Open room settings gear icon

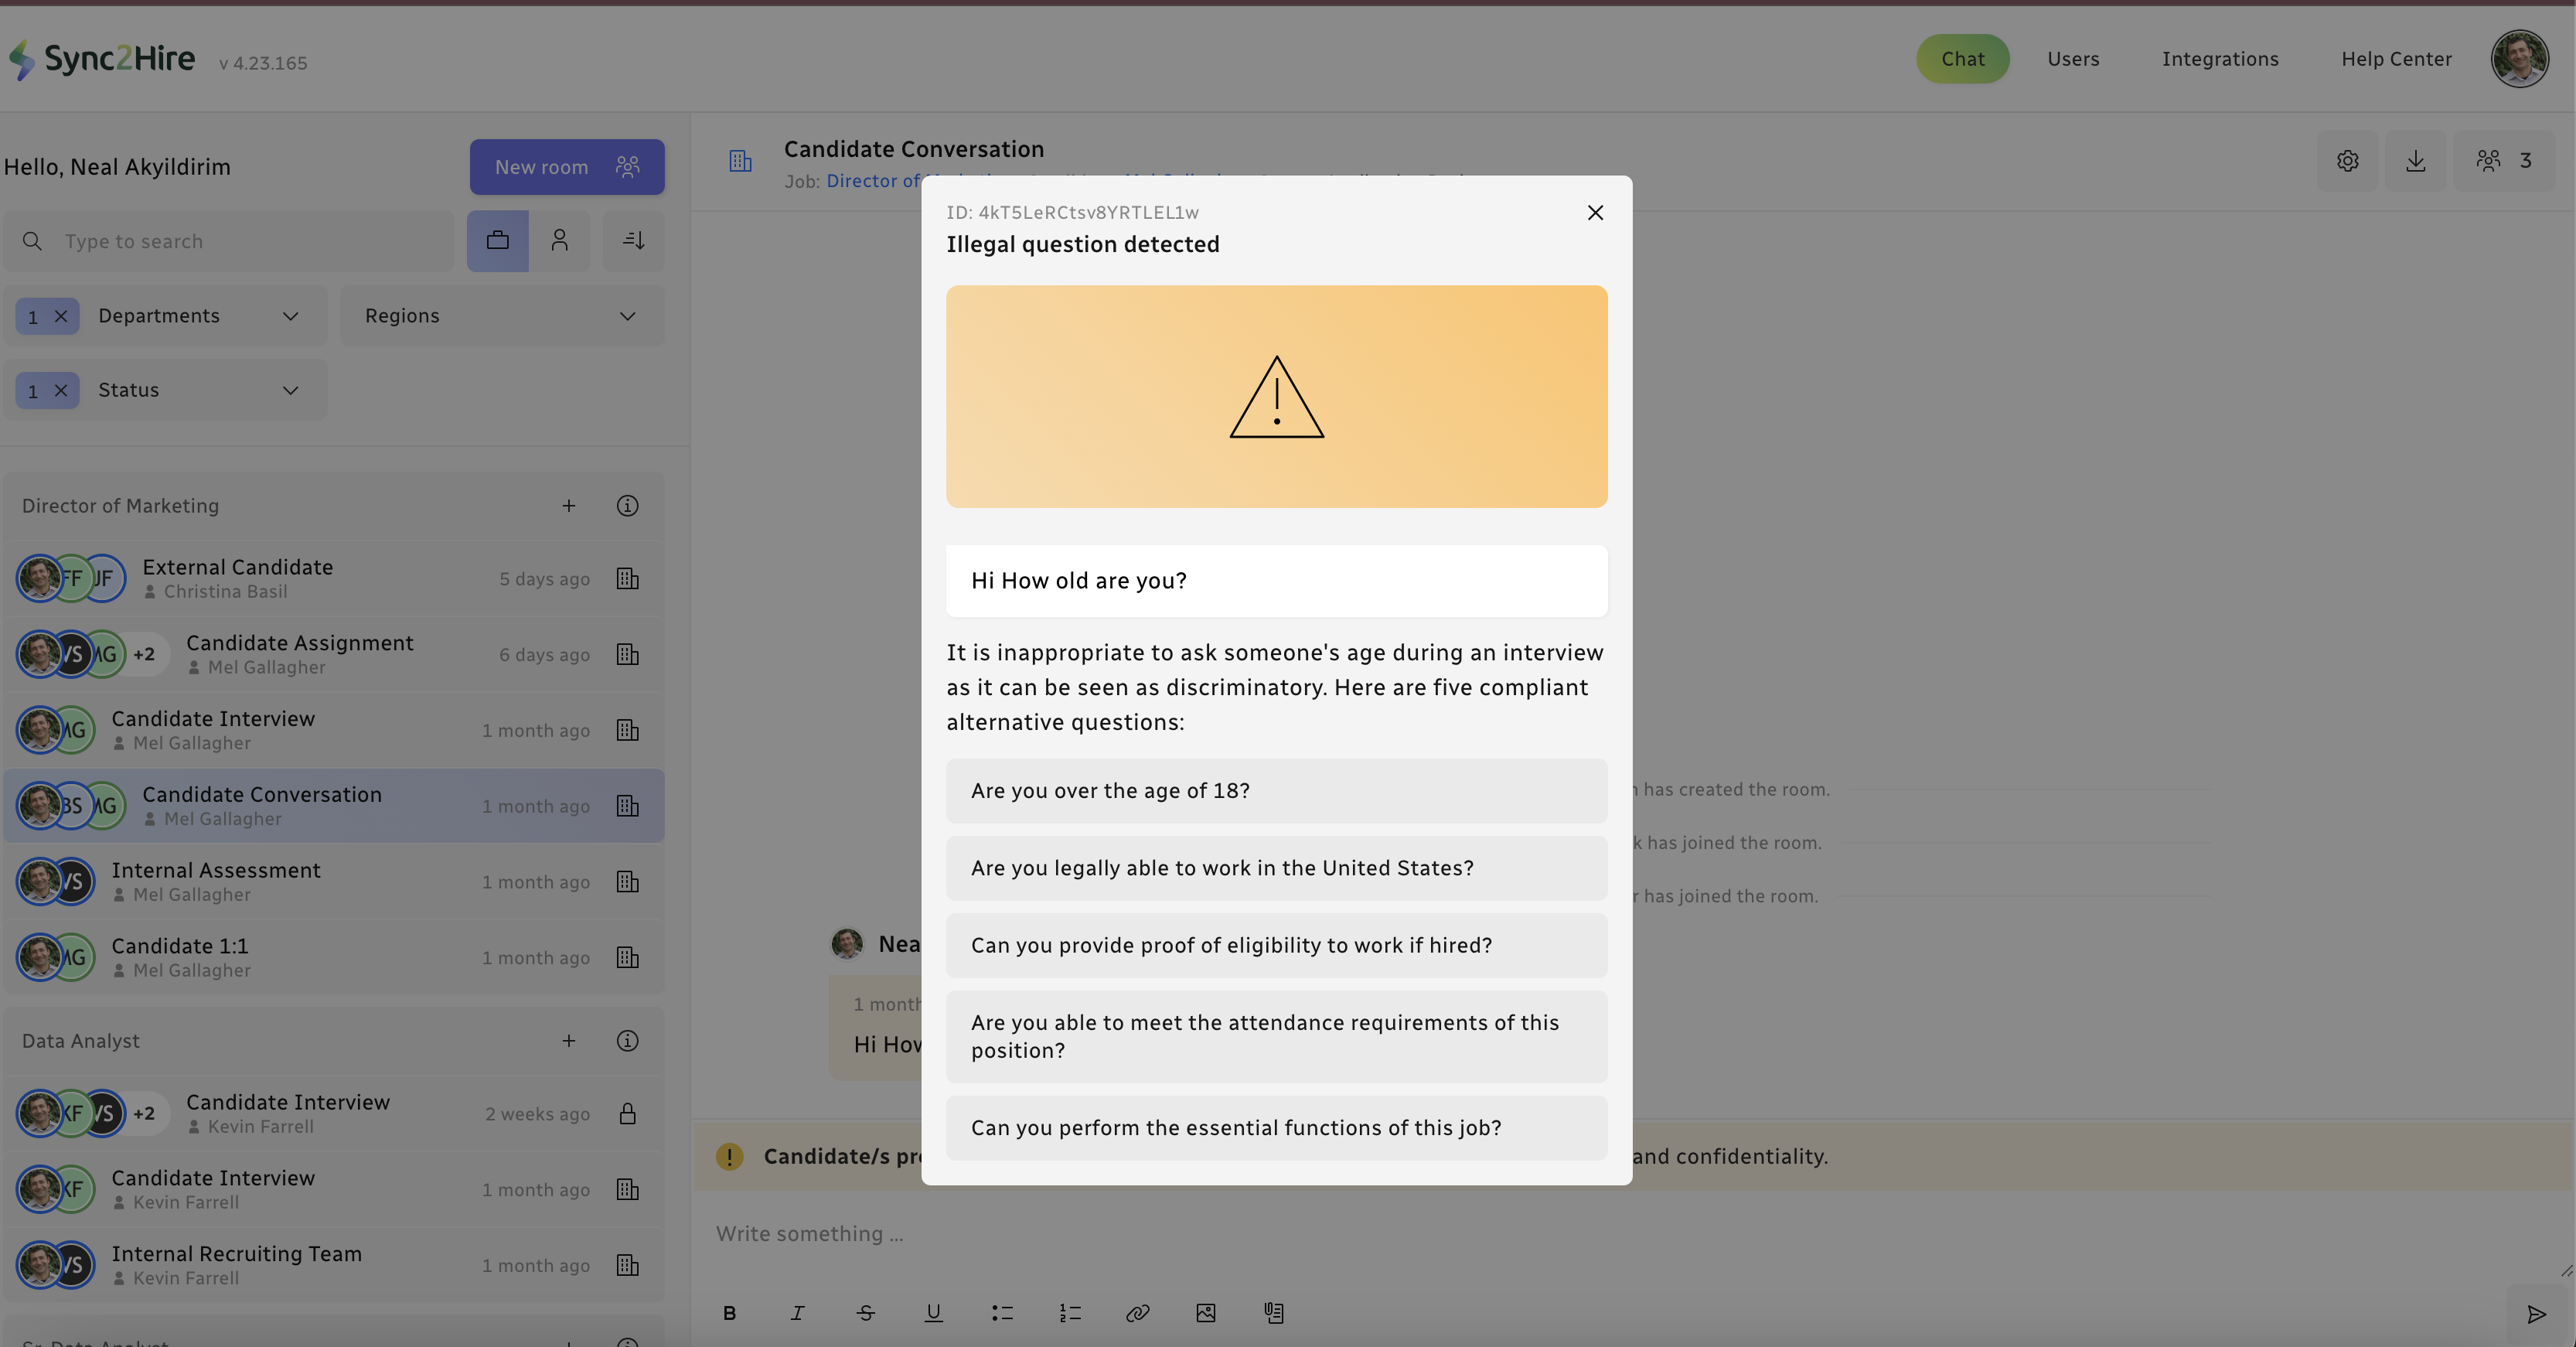click(x=2347, y=161)
